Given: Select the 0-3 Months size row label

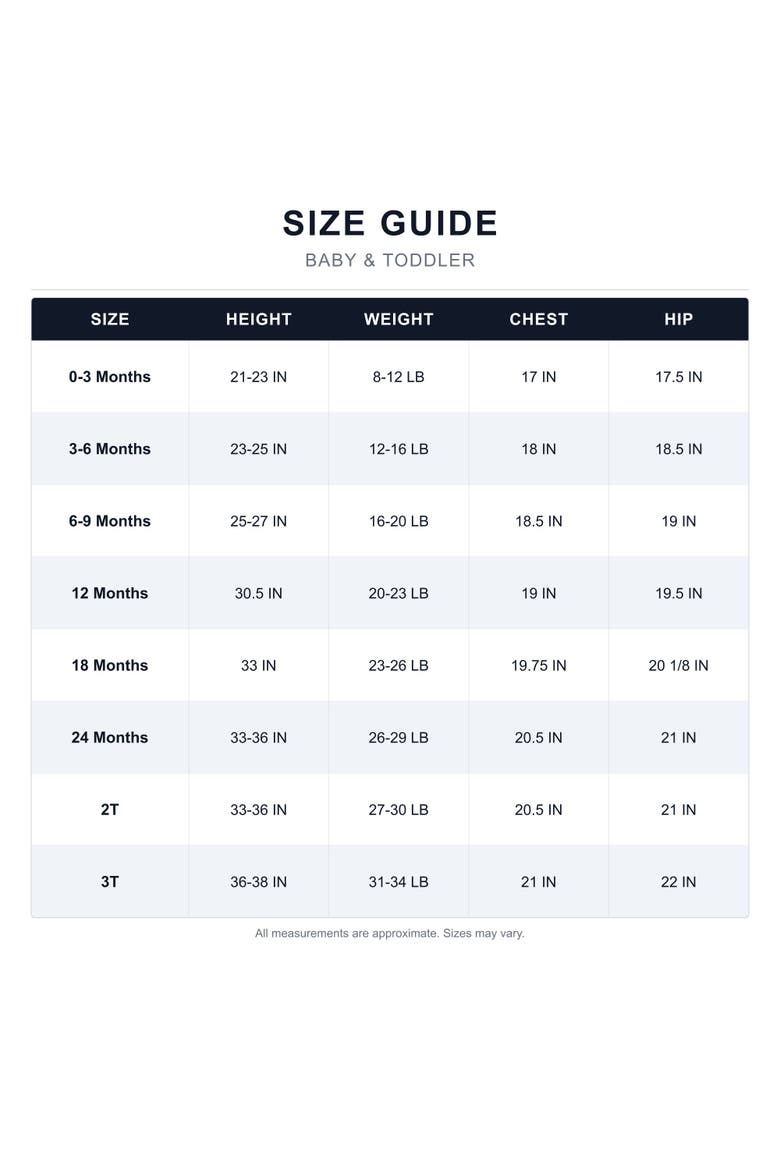Looking at the screenshot, I should [110, 377].
